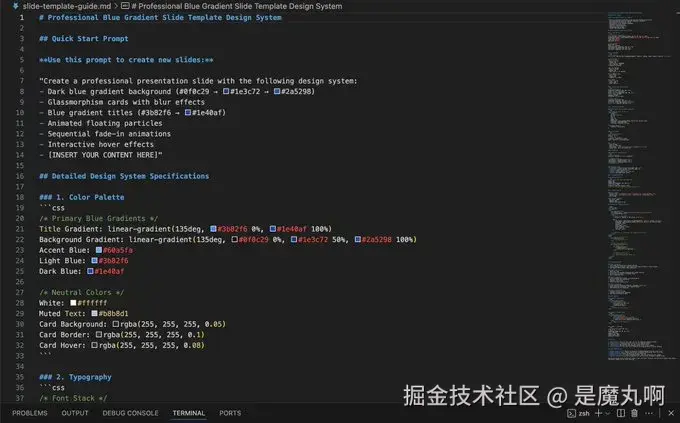Open the #60a5fa Accent Blue color swatch

point(99,250)
